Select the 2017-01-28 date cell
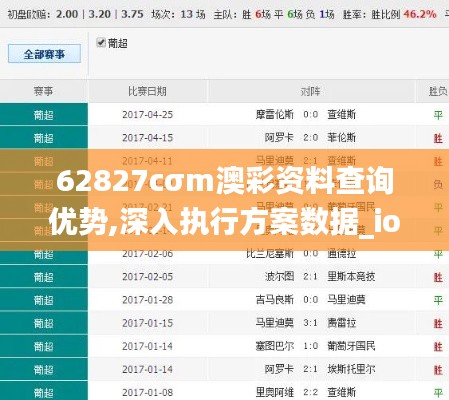The image size is (449, 400). [x=147, y=300]
